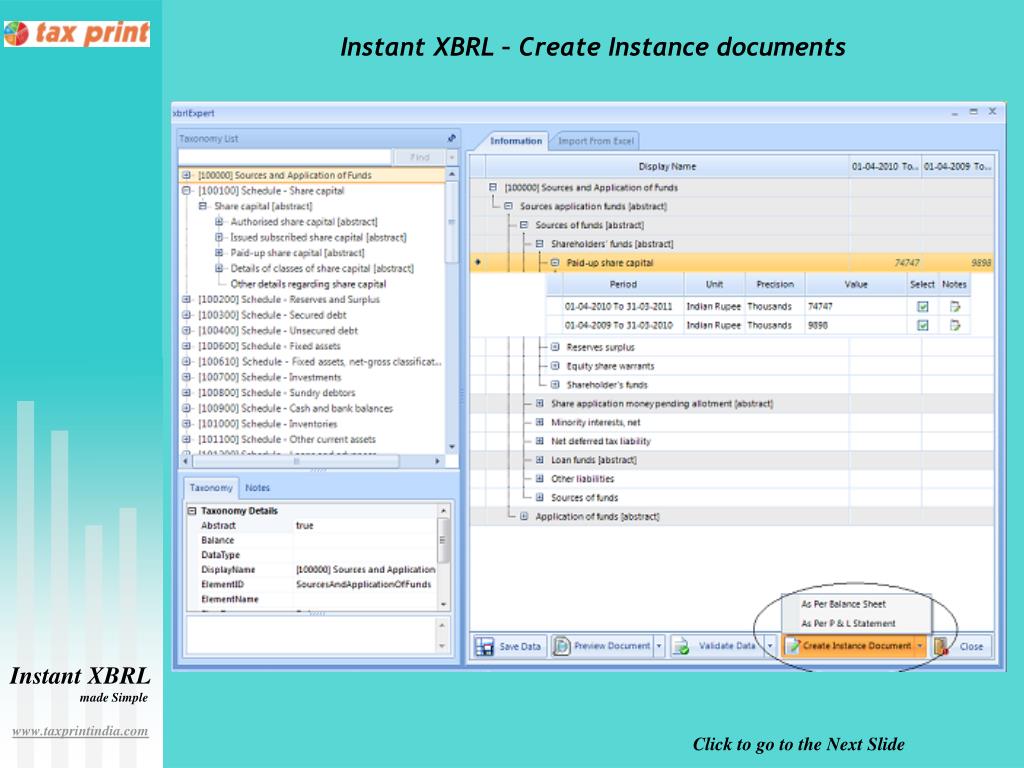Open the Find dropdown arrow
1024x768 pixels.
(452, 157)
